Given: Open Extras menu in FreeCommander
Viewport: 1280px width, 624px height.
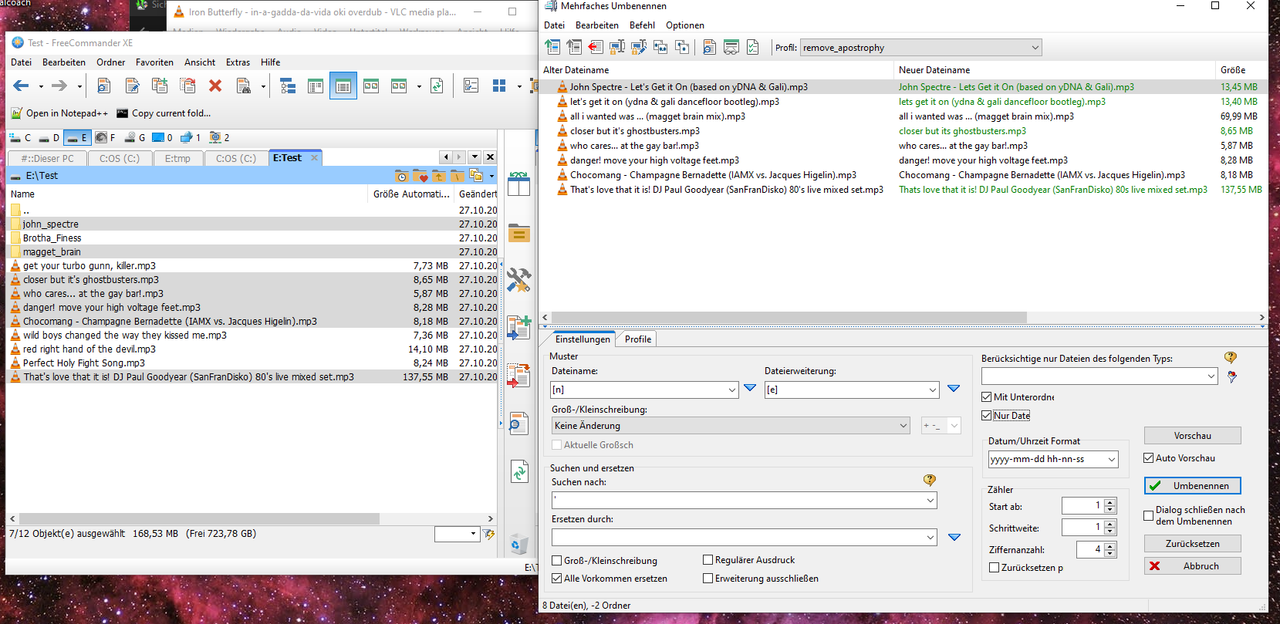Looking at the screenshot, I should 238,62.
